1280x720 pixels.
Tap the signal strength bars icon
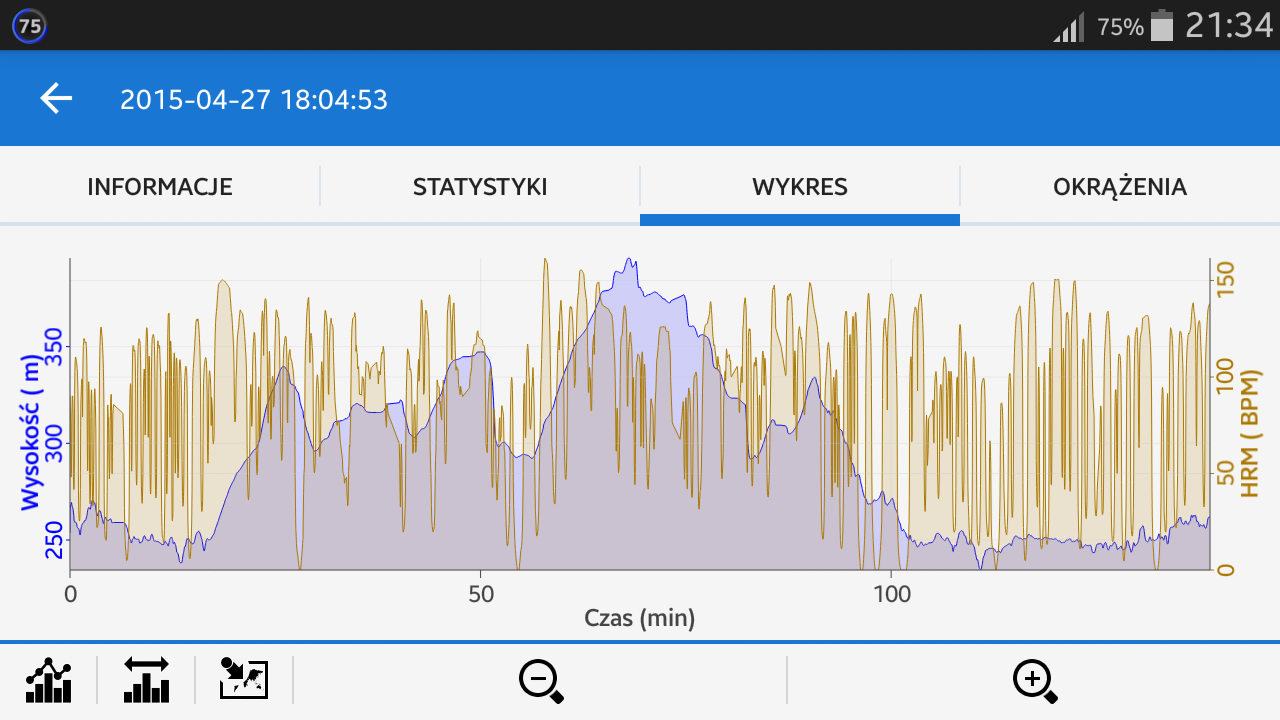(x=1069, y=28)
